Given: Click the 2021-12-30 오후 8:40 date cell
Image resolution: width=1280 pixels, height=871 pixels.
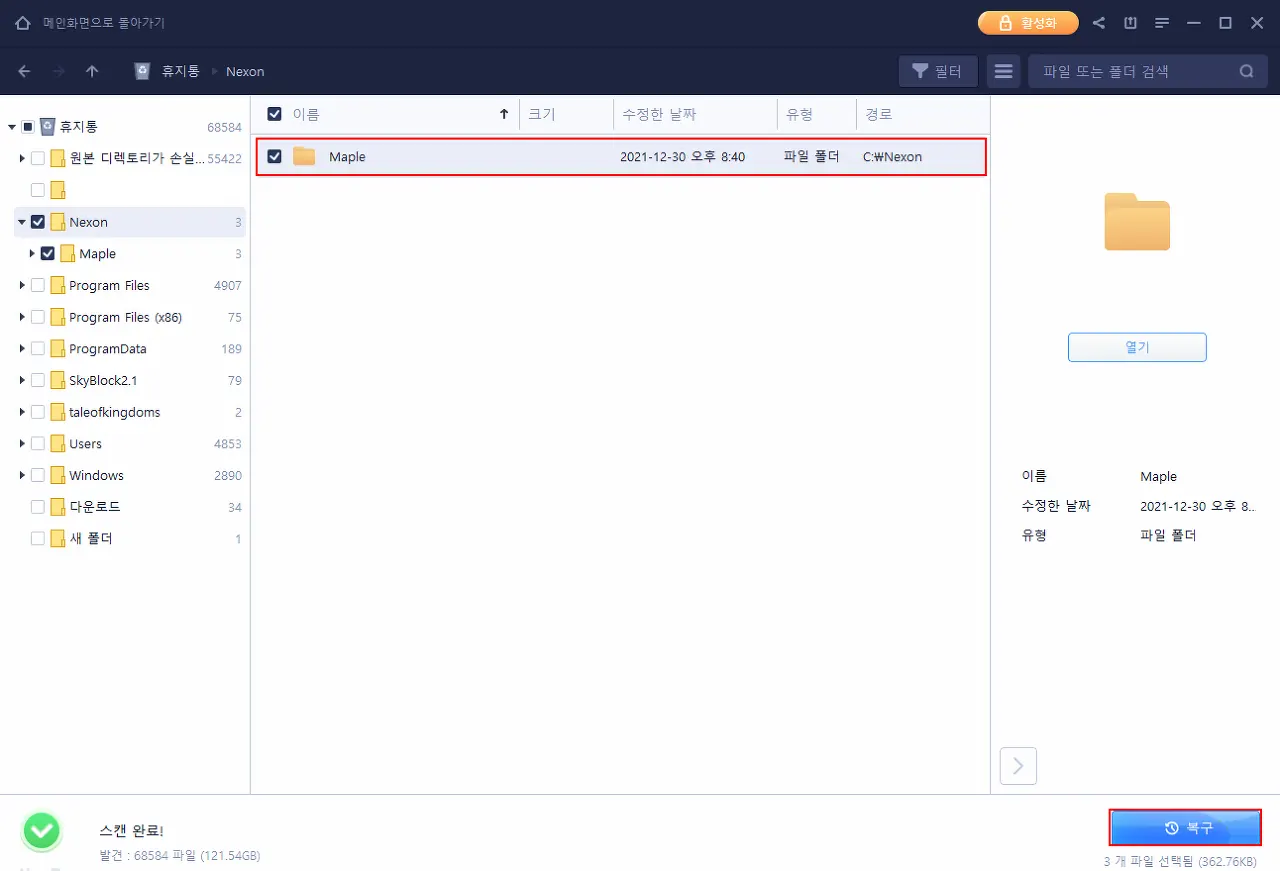Looking at the screenshot, I should click(x=682, y=157).
